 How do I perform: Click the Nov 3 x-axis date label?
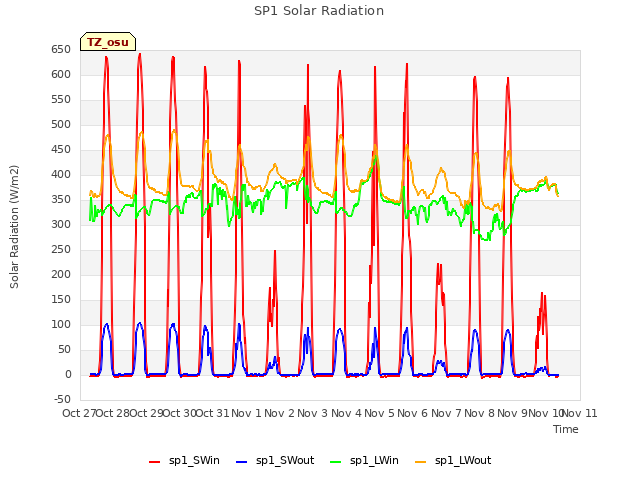(313, 413)
